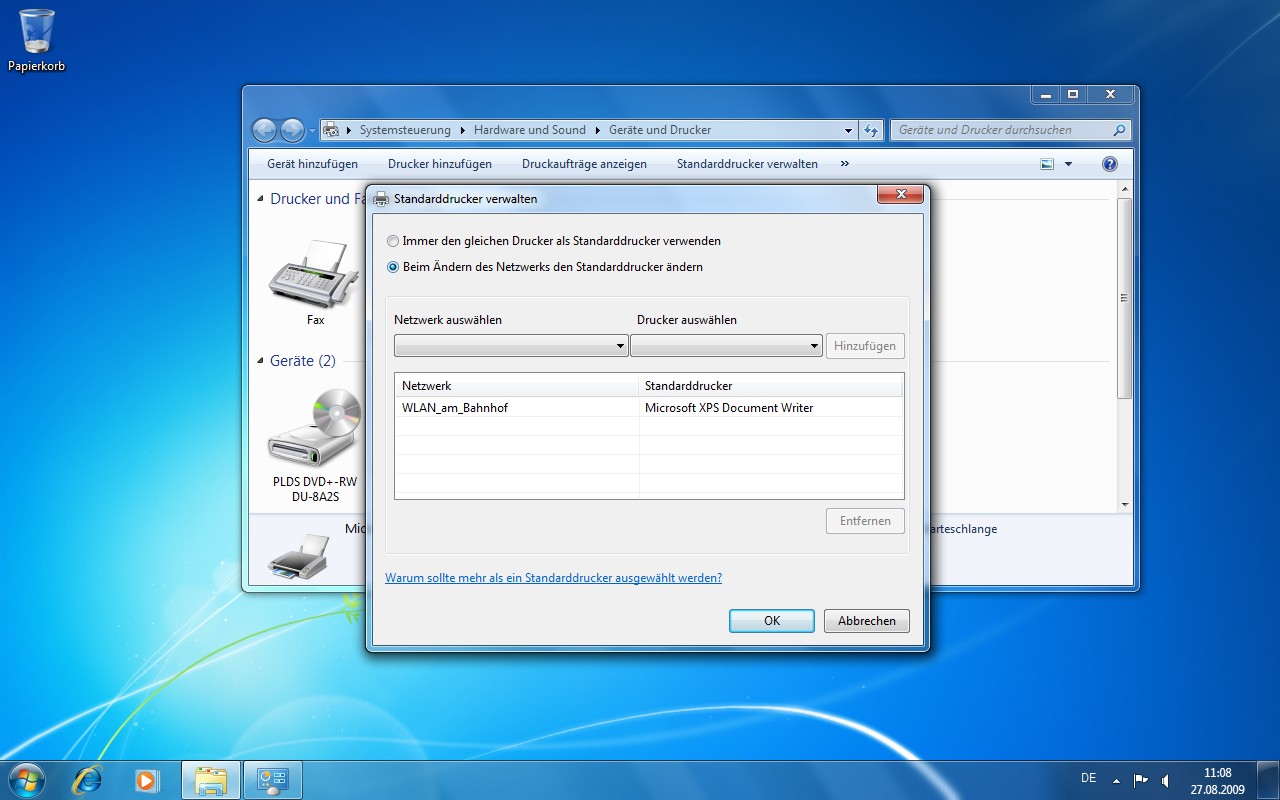Viewport: 1280px width, 800px height.
Task: Click 'Druckaufträge anzeigen' on the toolbar
Action: tap(584, 163)
